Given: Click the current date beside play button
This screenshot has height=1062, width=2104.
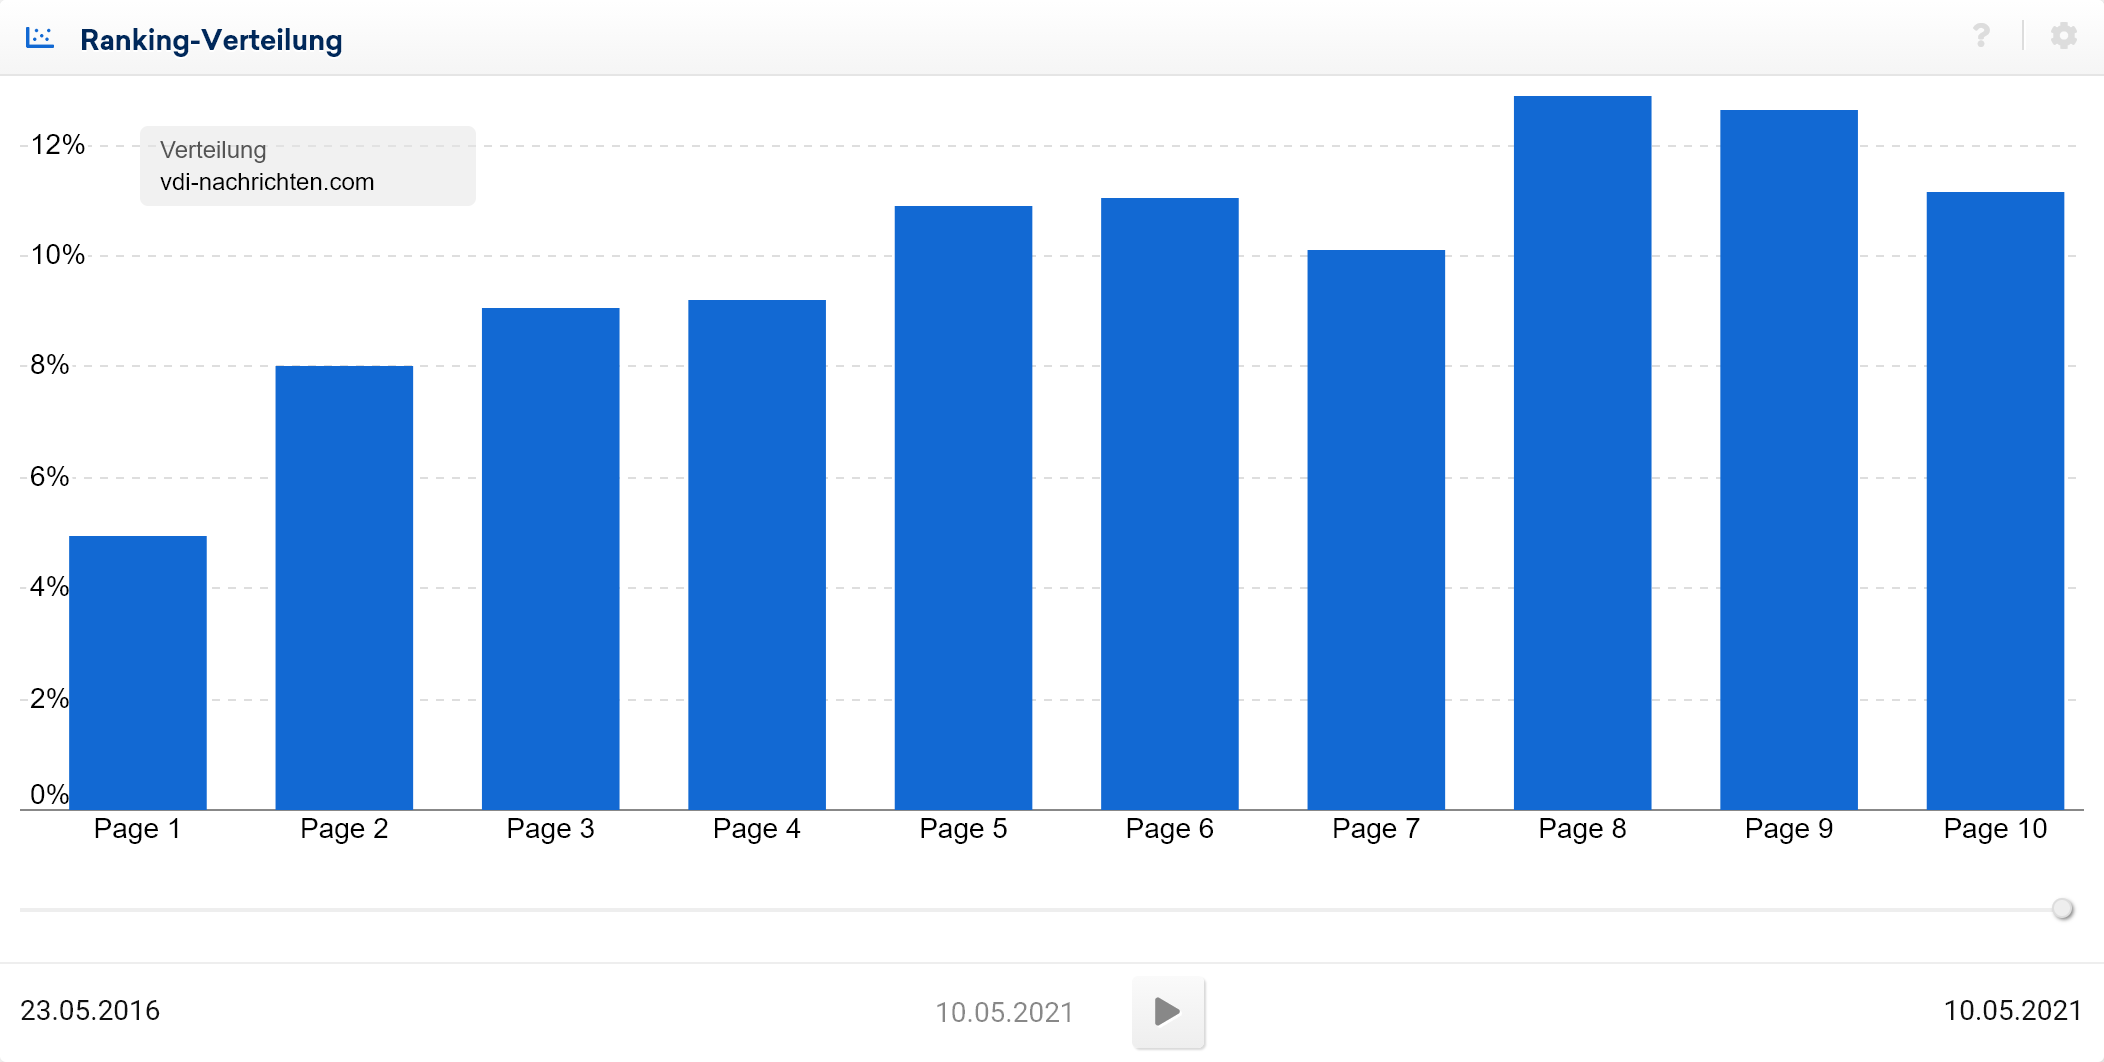Looking at the screenshot, I should pos(1004,1013).
